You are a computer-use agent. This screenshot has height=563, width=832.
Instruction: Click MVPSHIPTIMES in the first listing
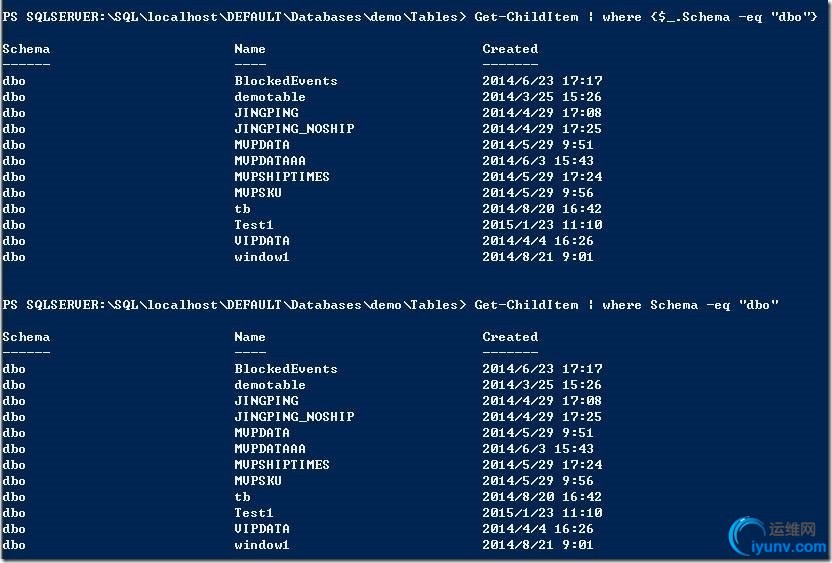pos(282,177)
